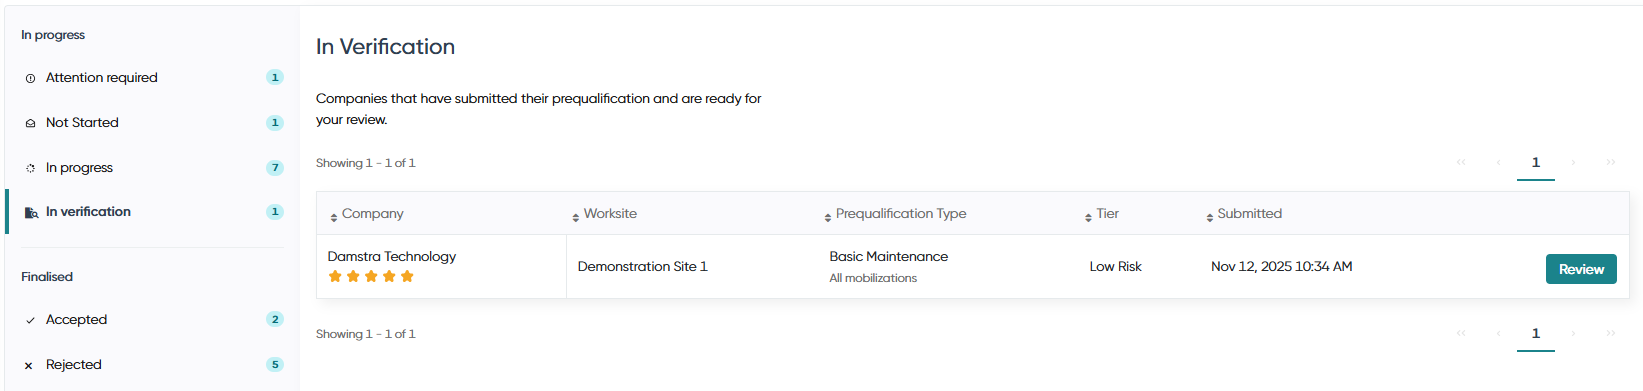The height and width of the screenshot is (391, 1643).
Task: Review Damstra Technology's prequalification
Action: 1581,269
